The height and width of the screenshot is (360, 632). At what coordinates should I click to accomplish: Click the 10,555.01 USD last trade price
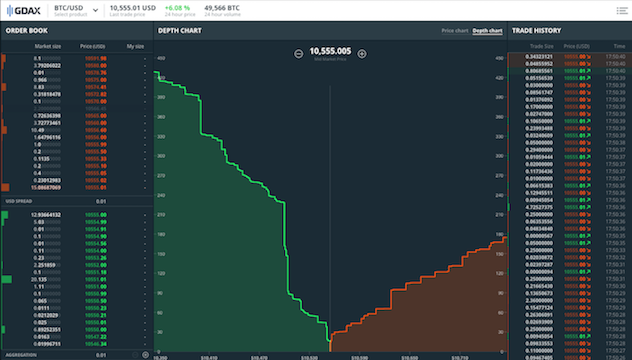[x=133, y=8]
